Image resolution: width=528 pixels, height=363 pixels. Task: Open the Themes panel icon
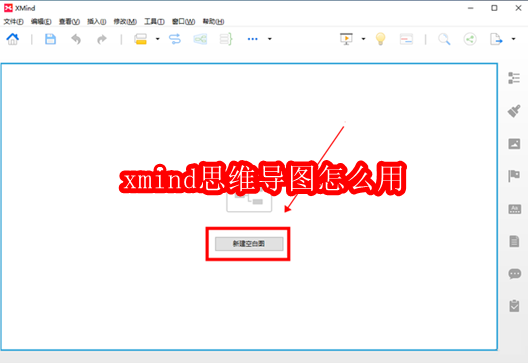point(514,209)
